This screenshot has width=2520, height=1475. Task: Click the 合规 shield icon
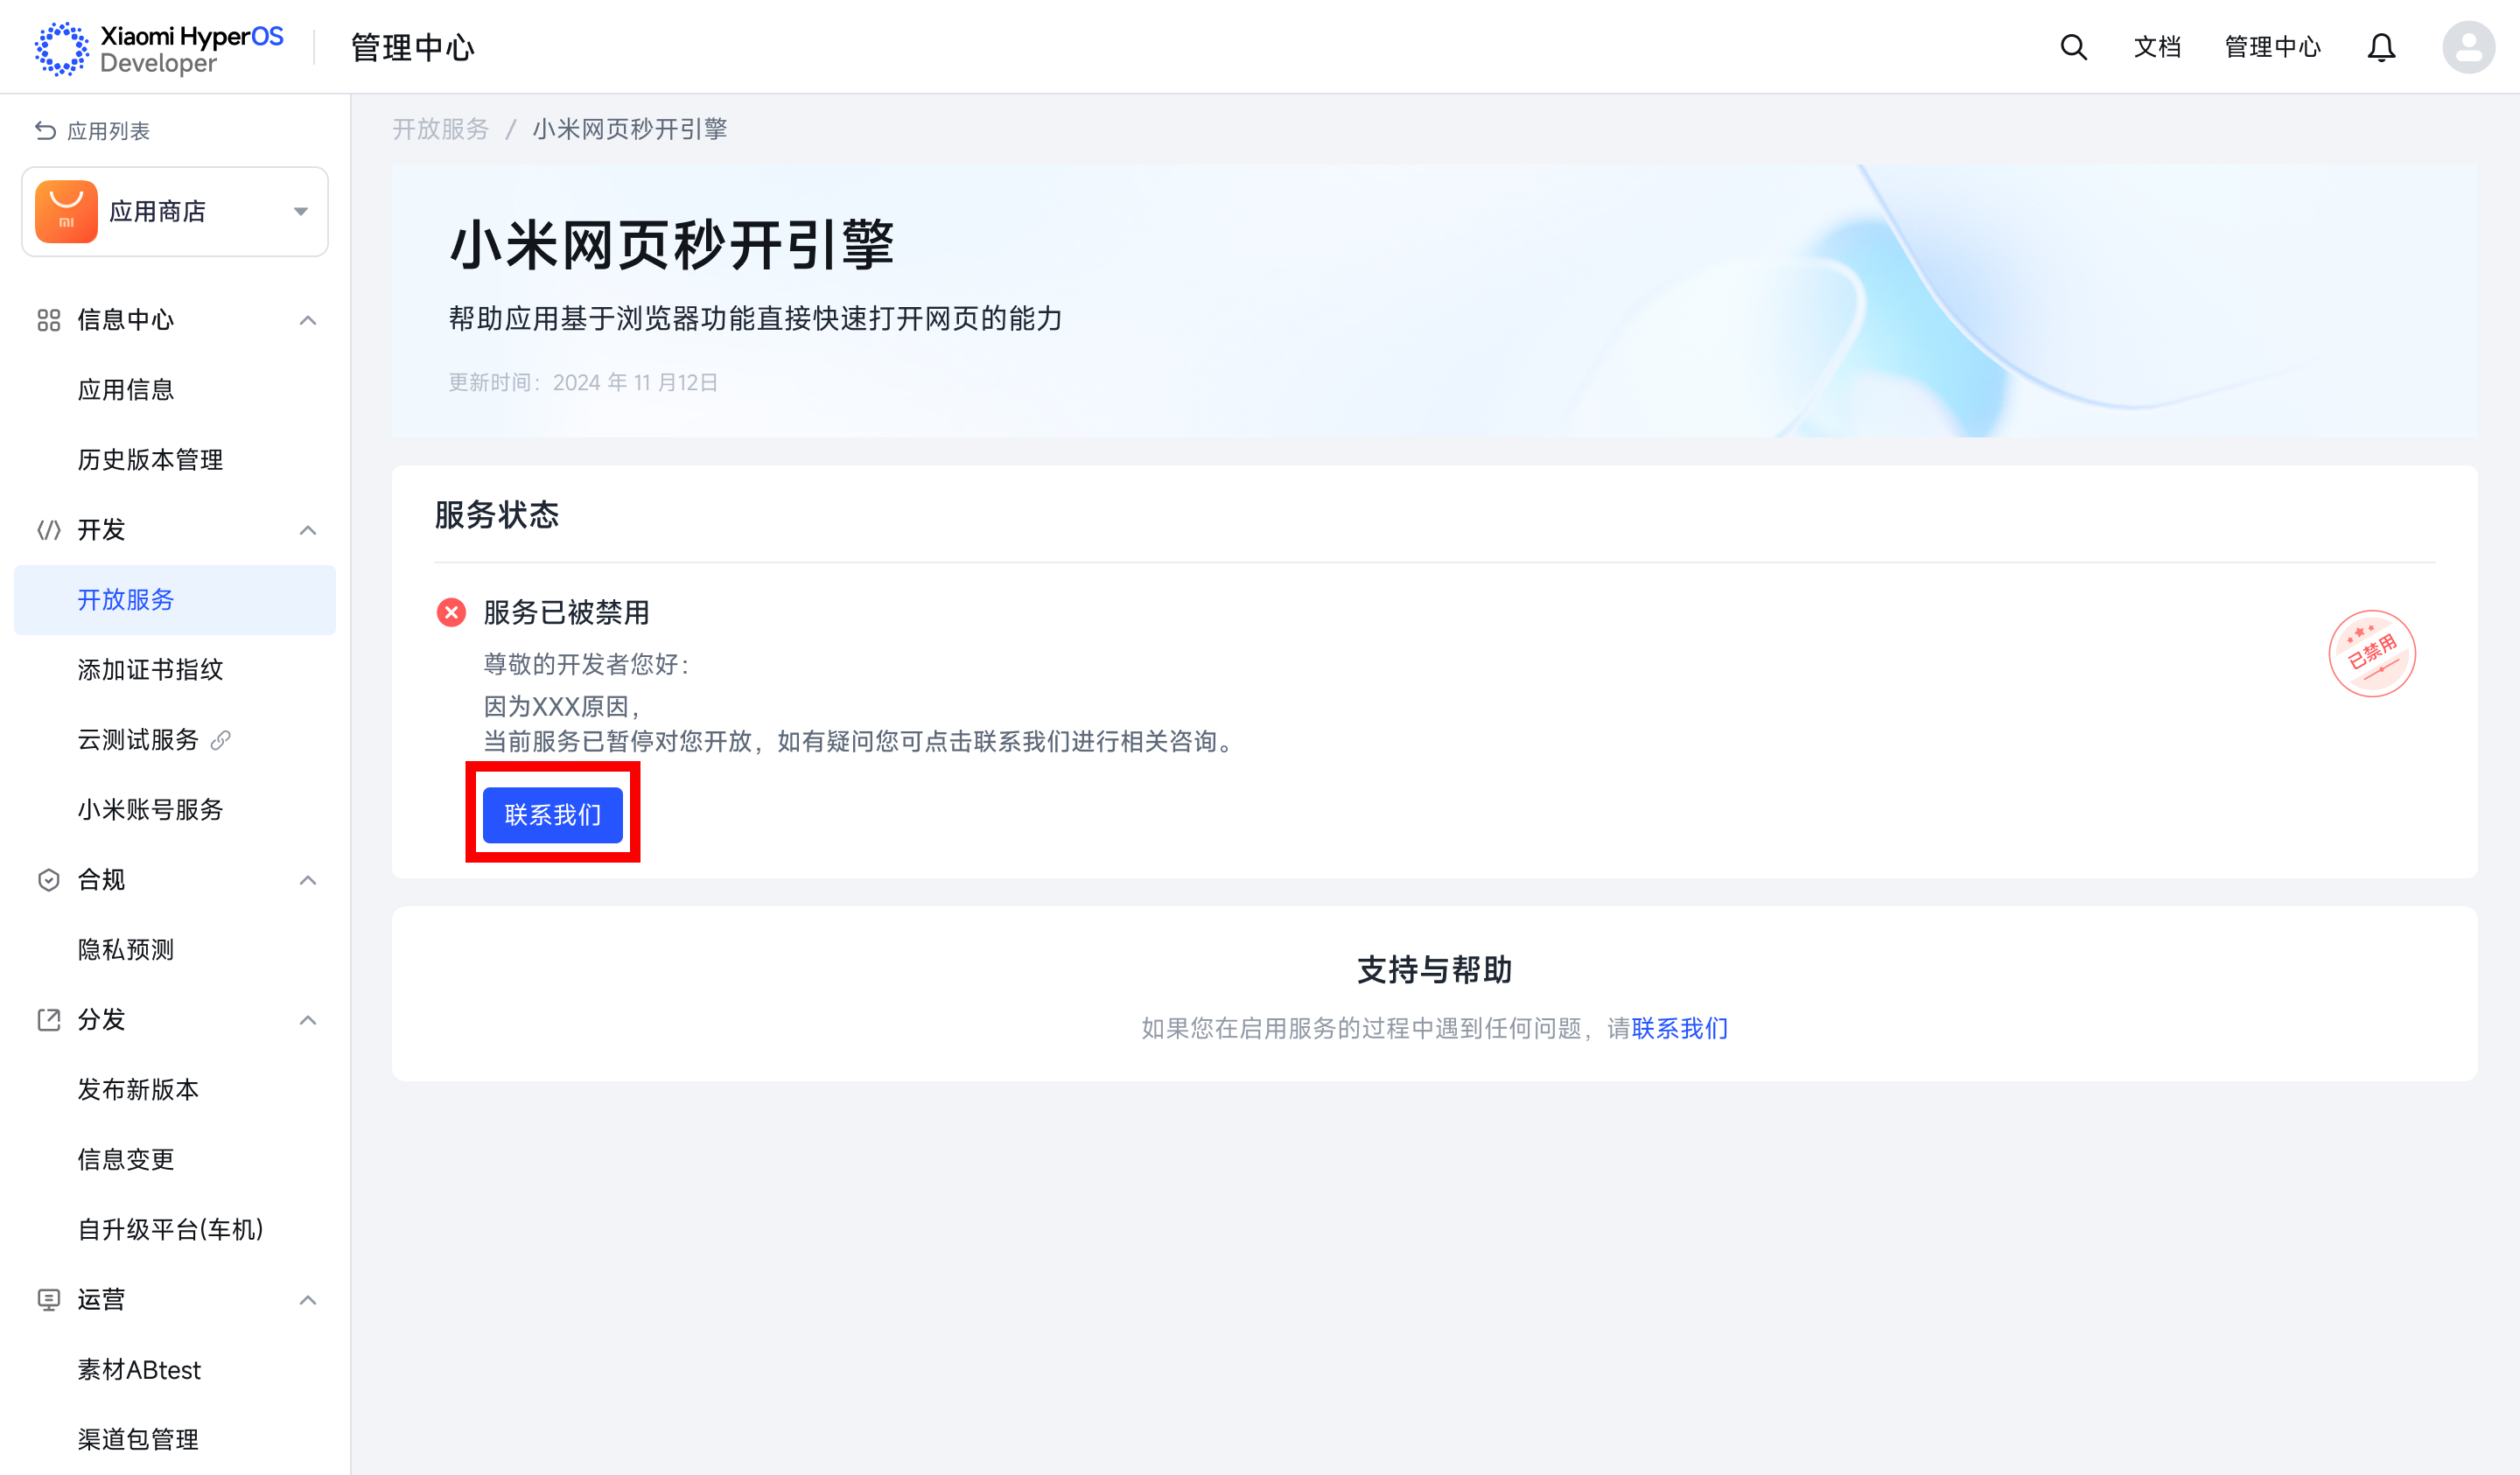pyautogui.click(x=49, y=880)
